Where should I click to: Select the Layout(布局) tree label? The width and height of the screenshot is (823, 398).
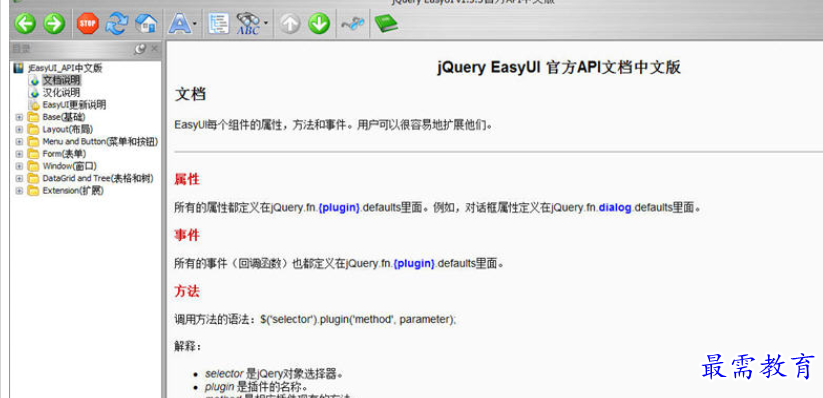(67, 129)
